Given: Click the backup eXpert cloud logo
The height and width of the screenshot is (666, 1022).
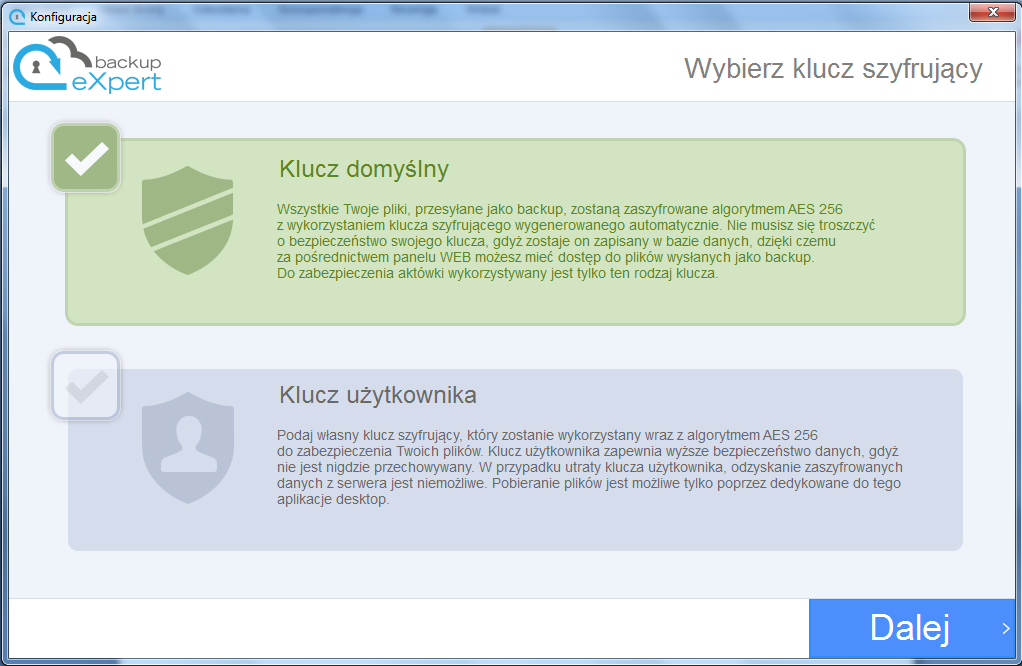Looking at the screenshot, I should 87,65.
